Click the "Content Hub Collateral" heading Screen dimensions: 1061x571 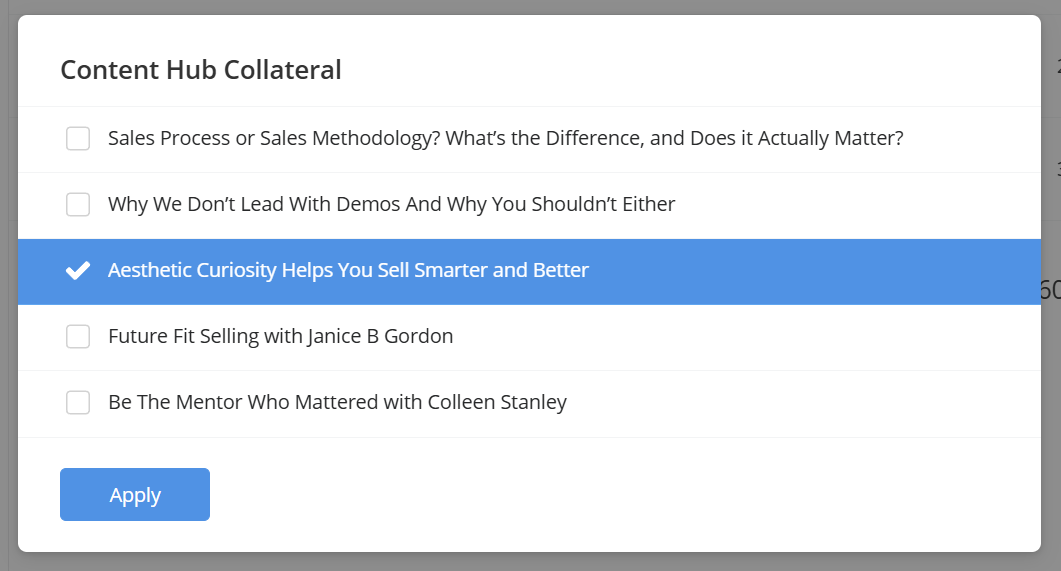tap(201, 70)
